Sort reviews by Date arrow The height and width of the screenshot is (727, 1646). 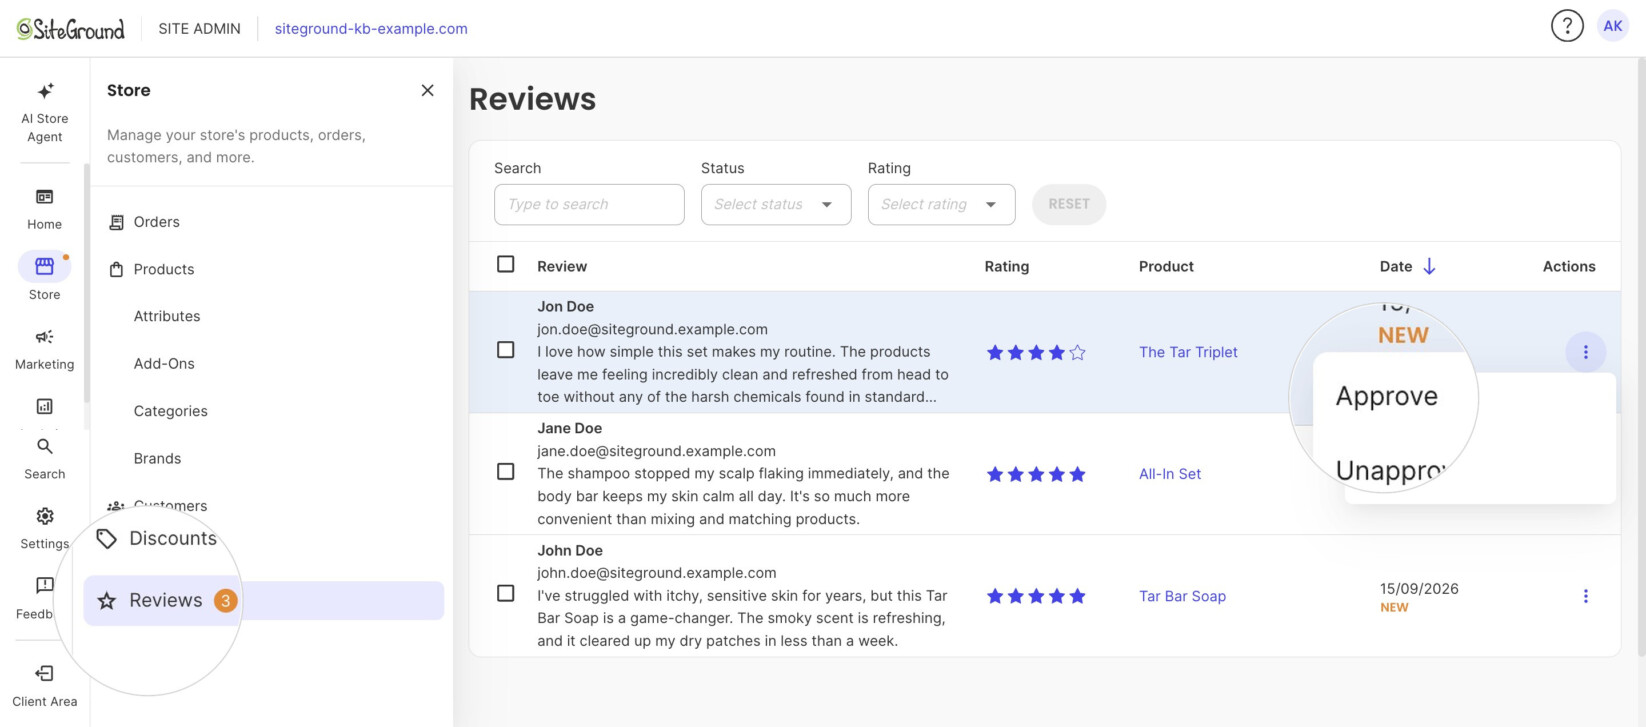point(1430,266)
